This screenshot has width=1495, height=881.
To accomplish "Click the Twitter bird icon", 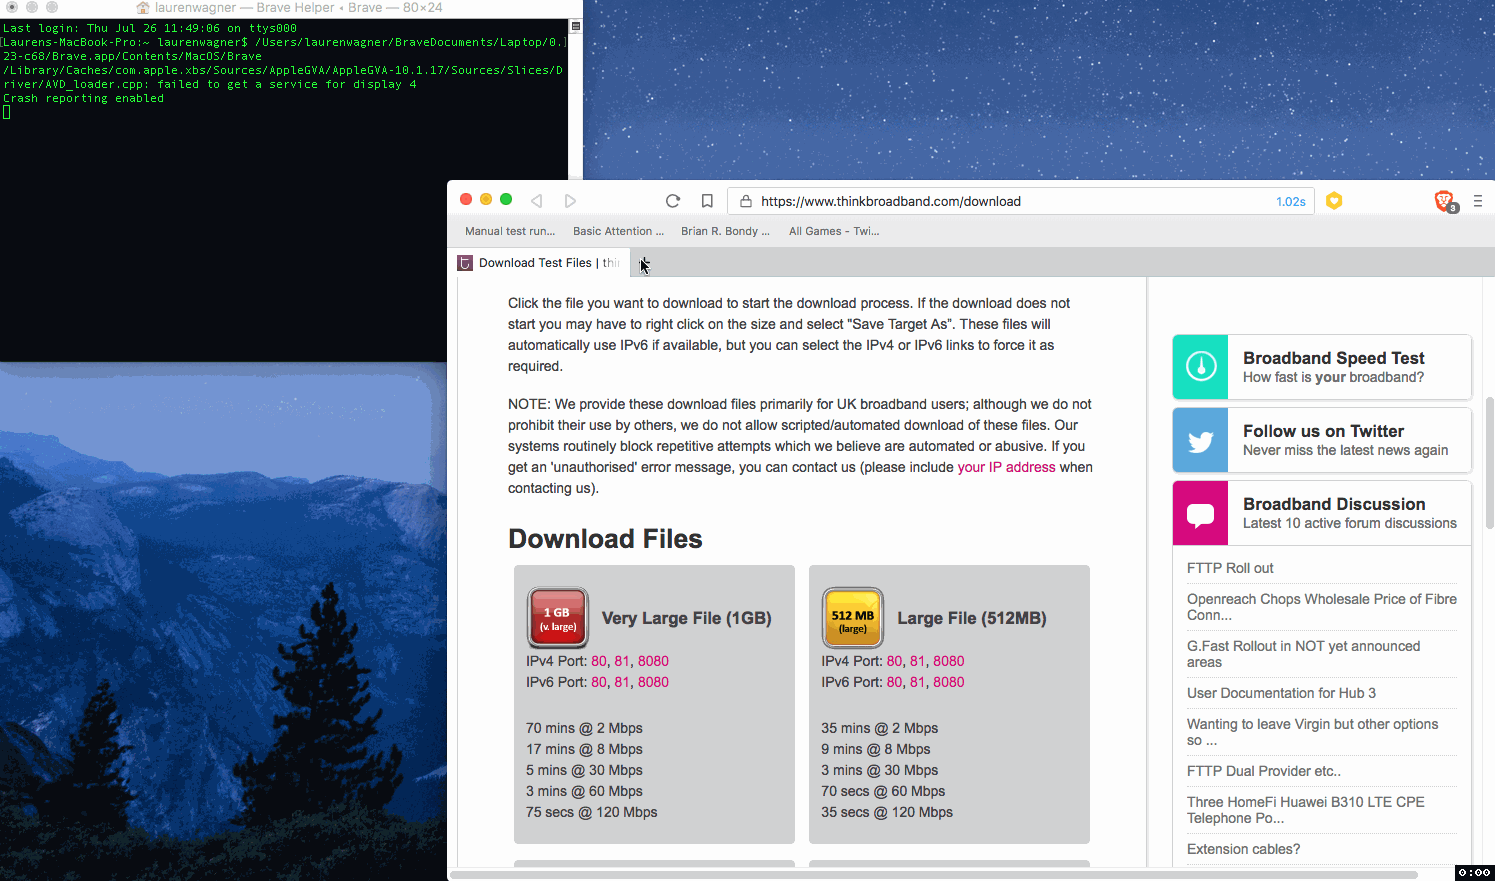I will click(1201, 440).
